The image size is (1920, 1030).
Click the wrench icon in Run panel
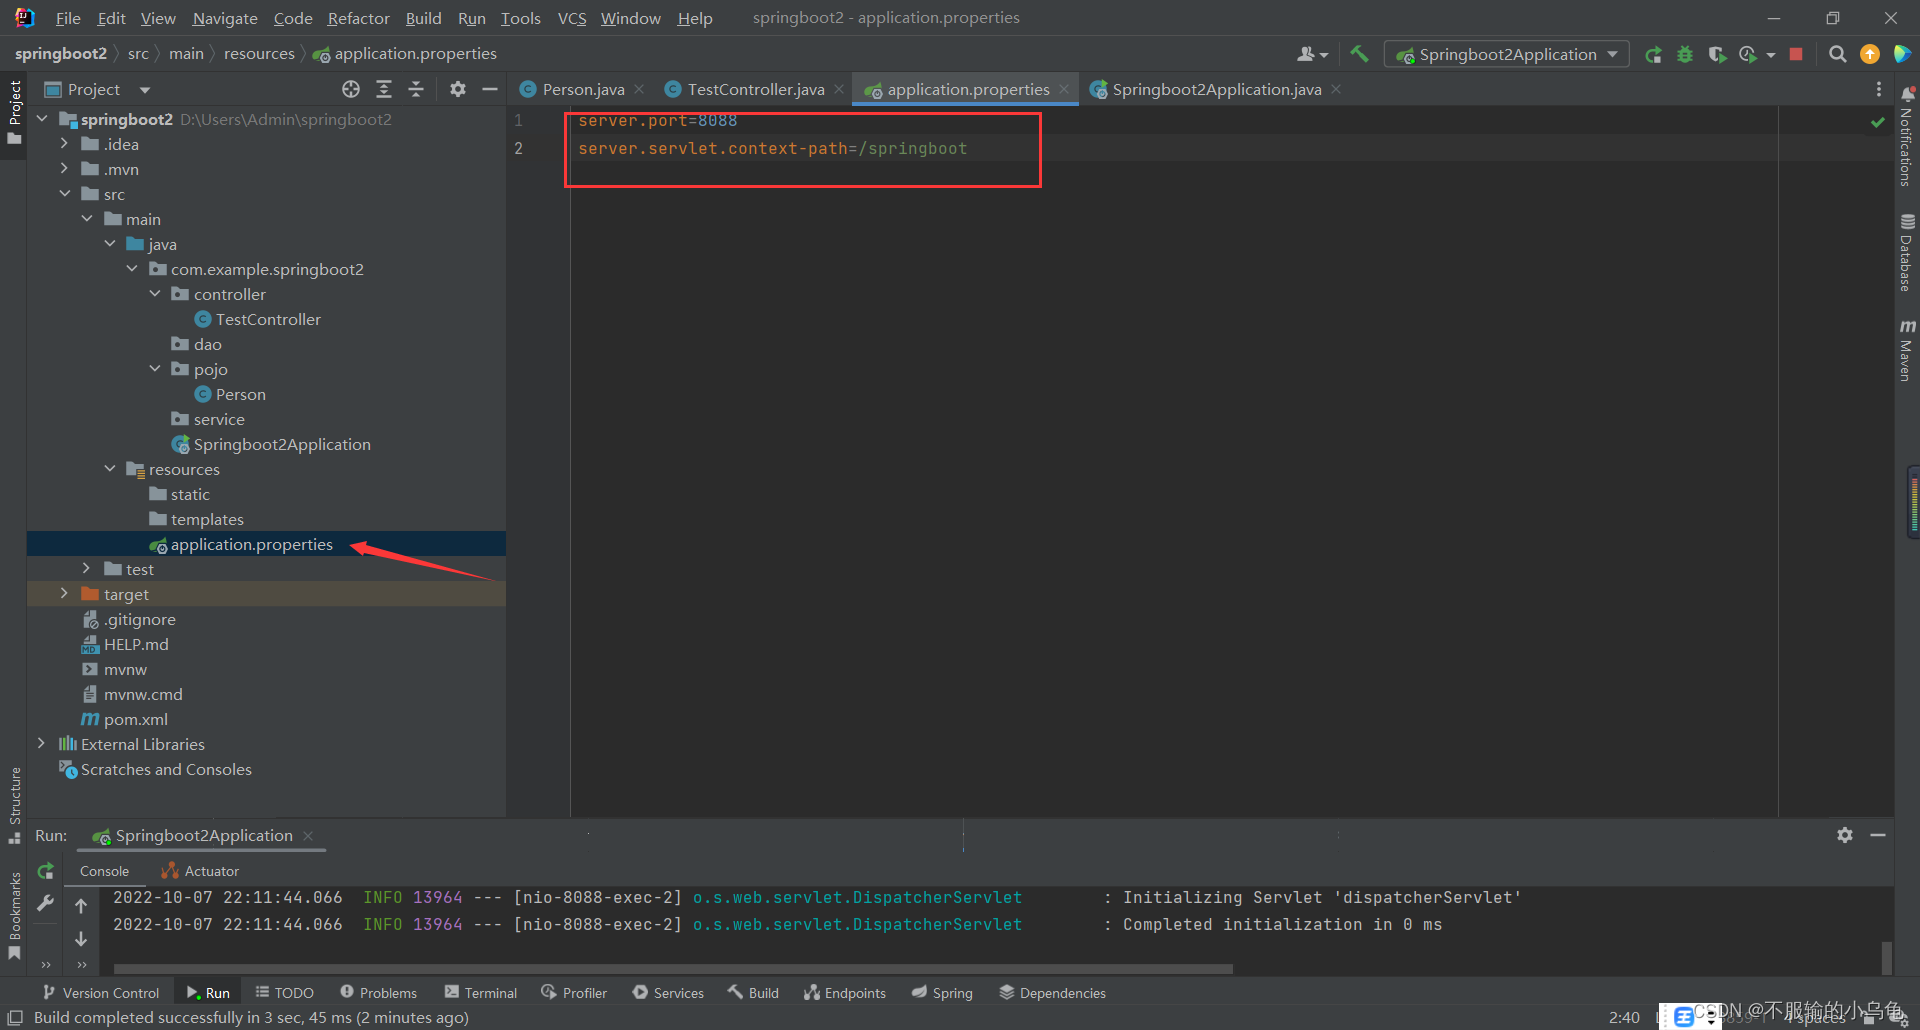click(45, 903)
